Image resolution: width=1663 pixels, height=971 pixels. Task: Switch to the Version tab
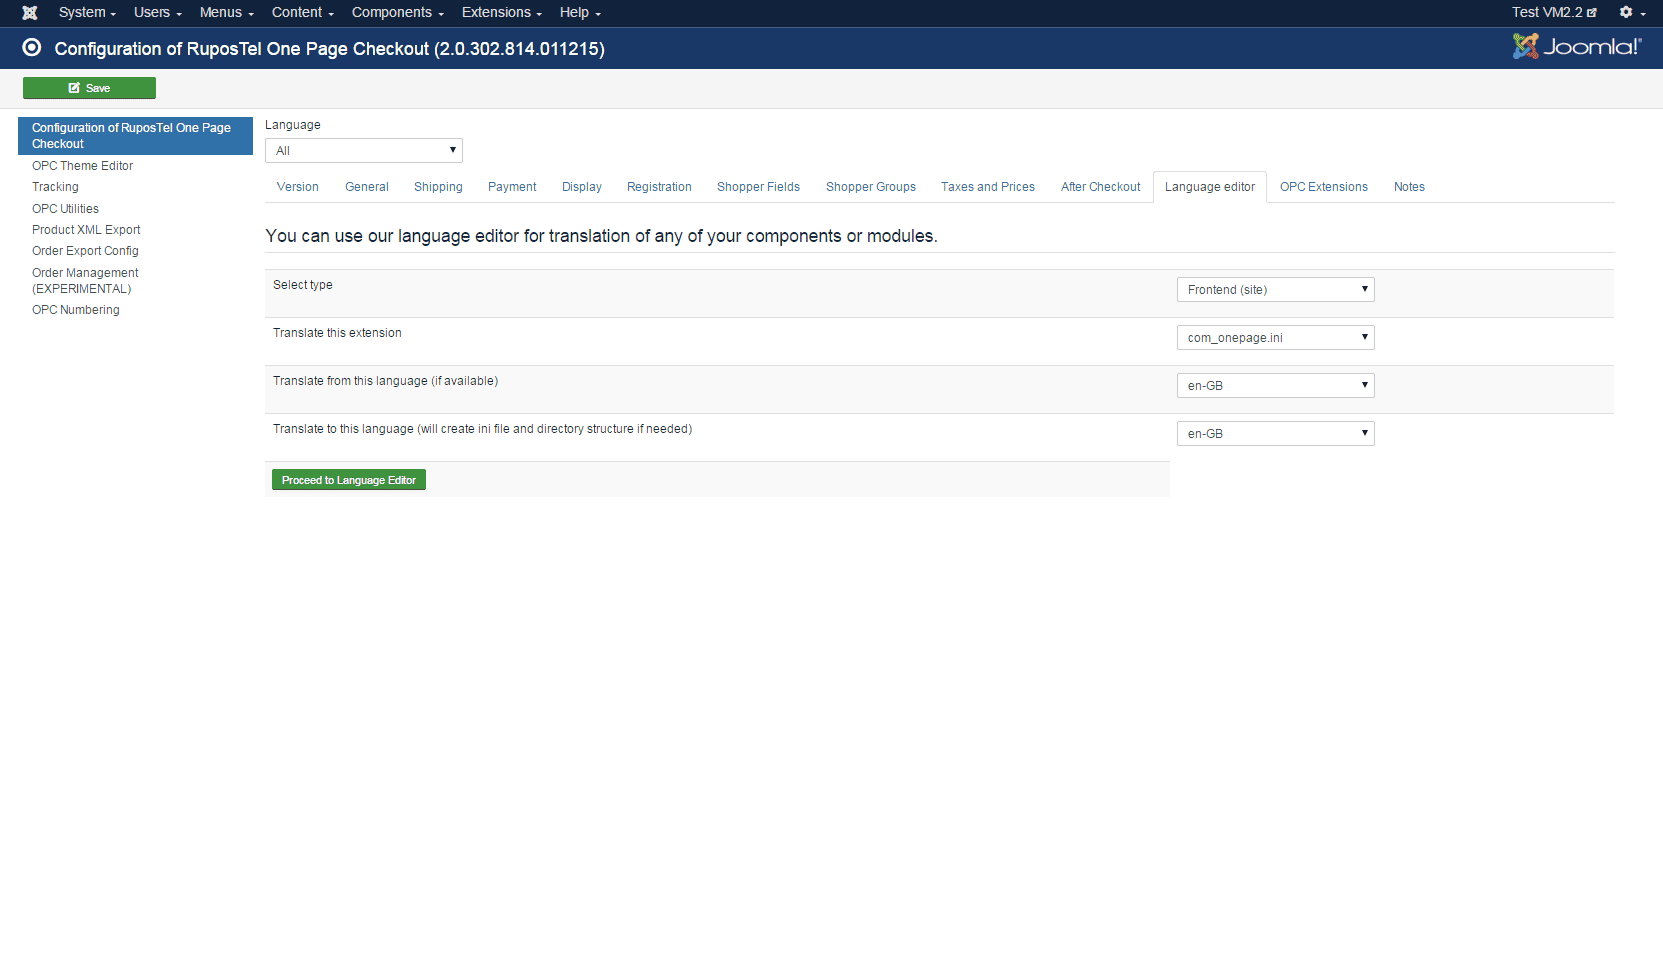pyautogui.click(x=298, y=187)
